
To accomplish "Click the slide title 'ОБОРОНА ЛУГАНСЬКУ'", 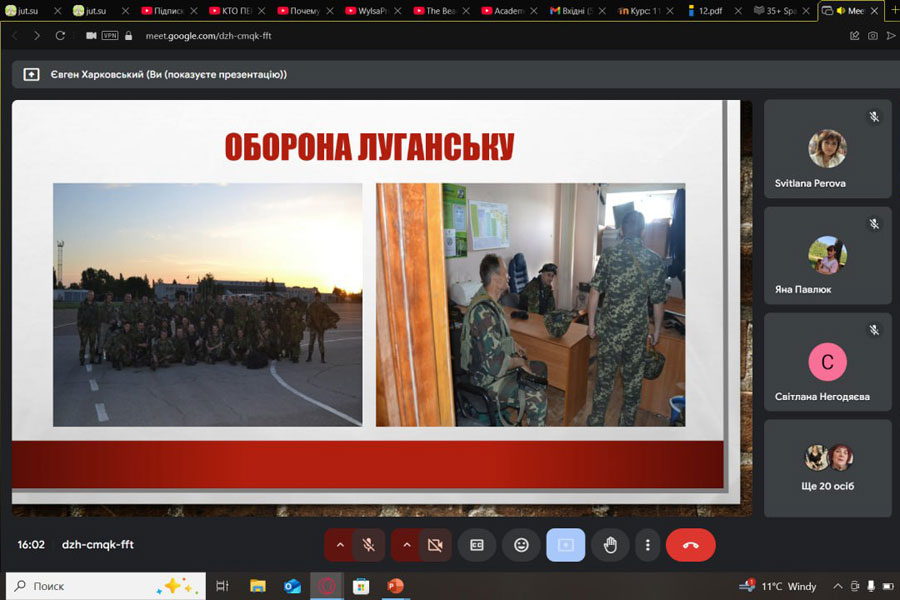I will [x=369, y=147].
